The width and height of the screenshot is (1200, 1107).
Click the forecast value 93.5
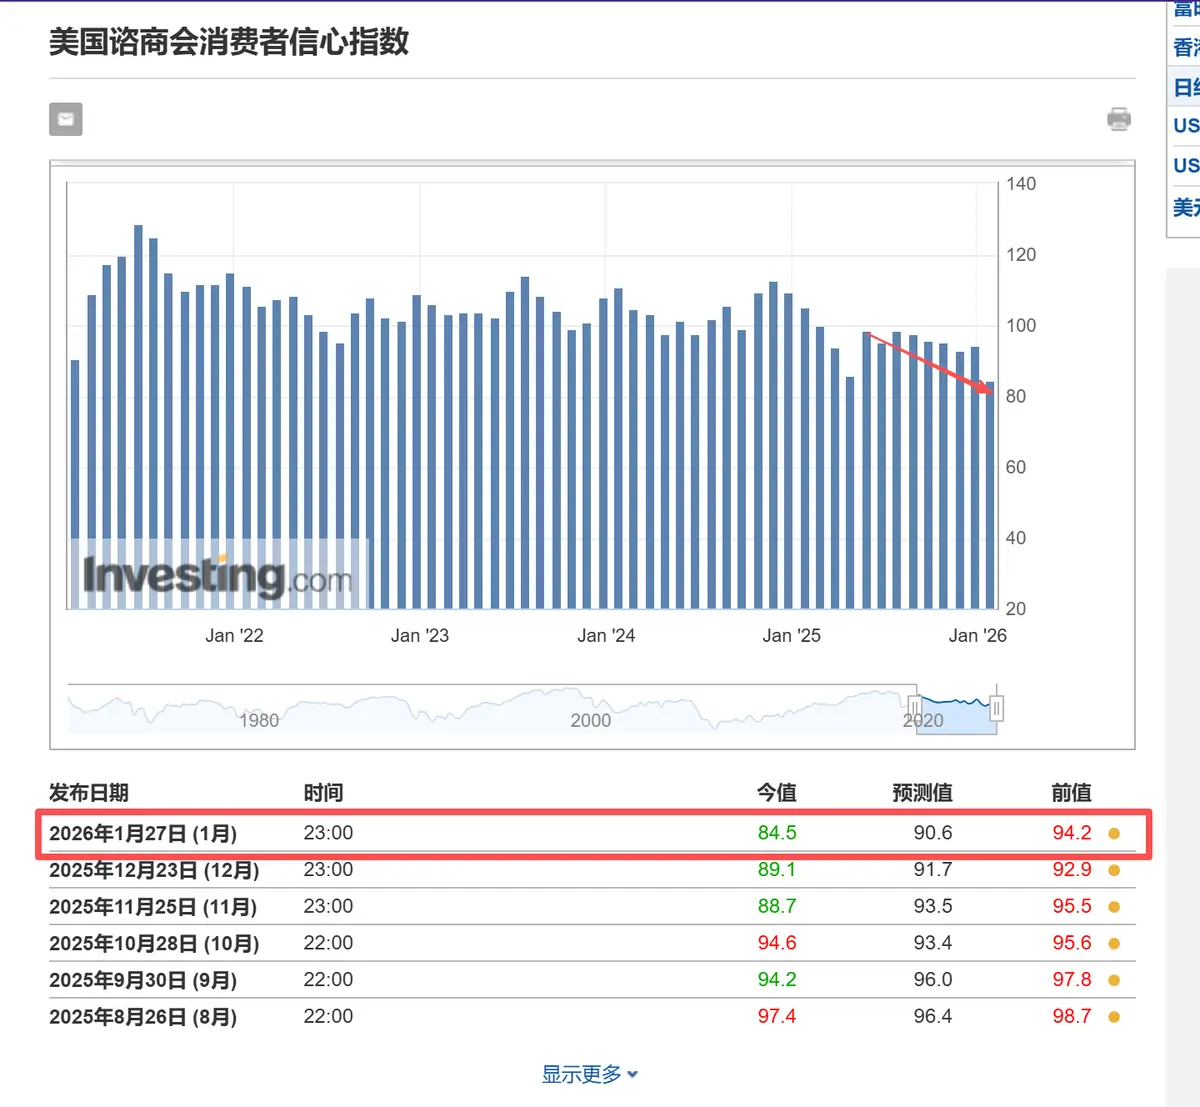933,907
